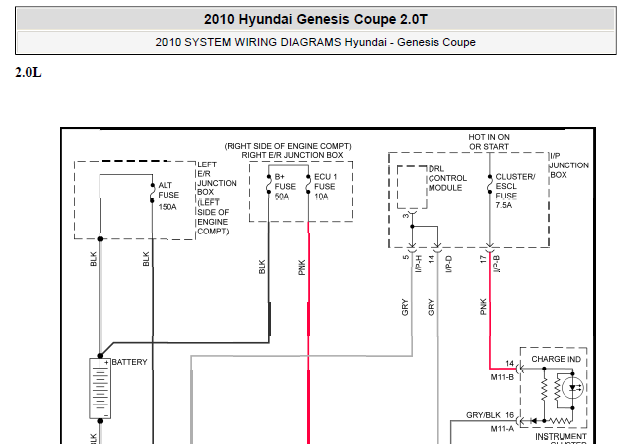Click the RIGHT E/R JUNCTION BOX label
The image size is (625, 444).
pos(292,155)
